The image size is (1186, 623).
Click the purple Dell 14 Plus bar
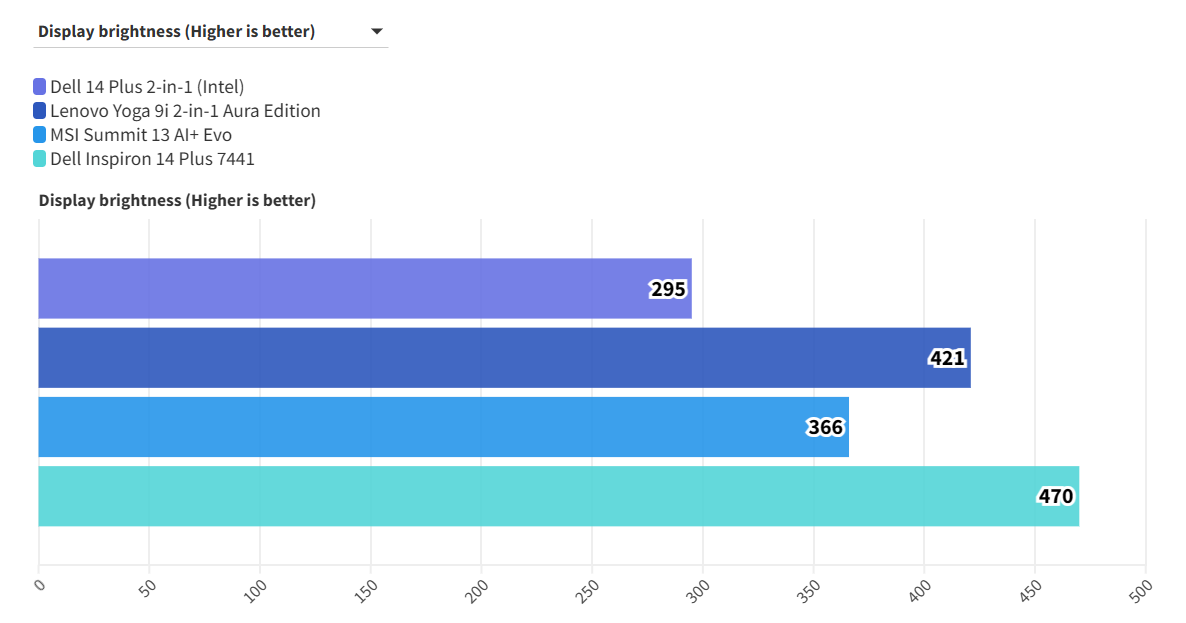coord(340,289)
